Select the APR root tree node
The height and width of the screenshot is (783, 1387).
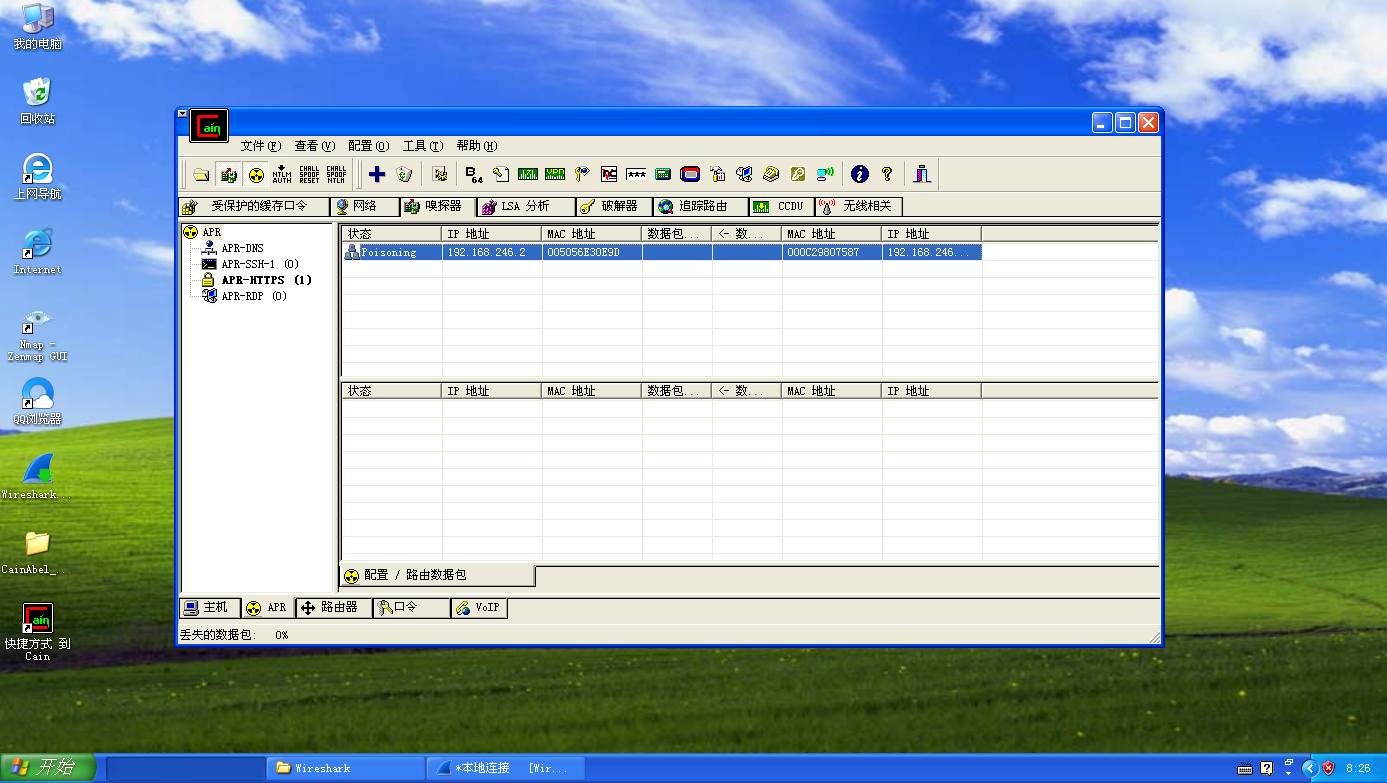click(x=211, y=232)
